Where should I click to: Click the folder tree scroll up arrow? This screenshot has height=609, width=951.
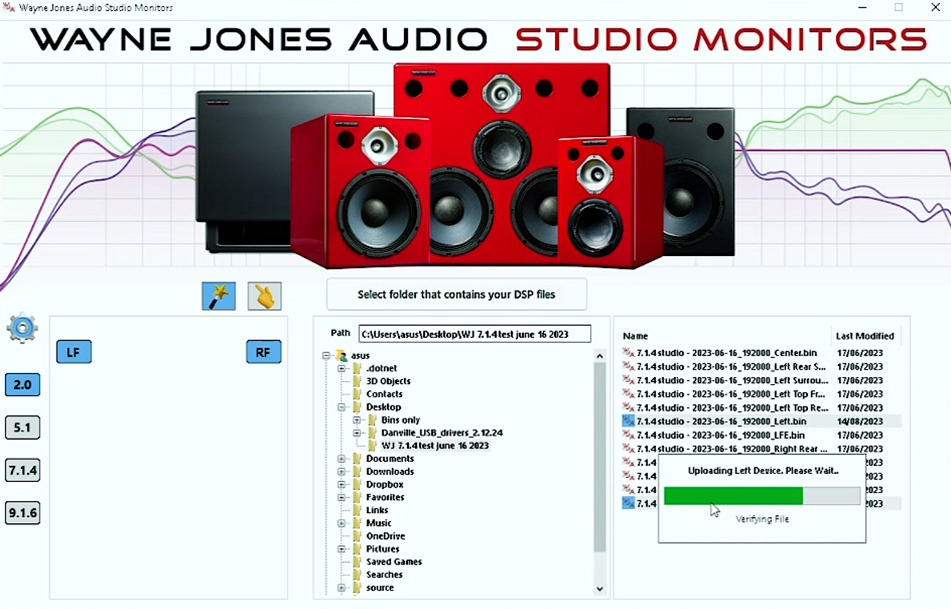pyautogui.click(x=599, y=356)
